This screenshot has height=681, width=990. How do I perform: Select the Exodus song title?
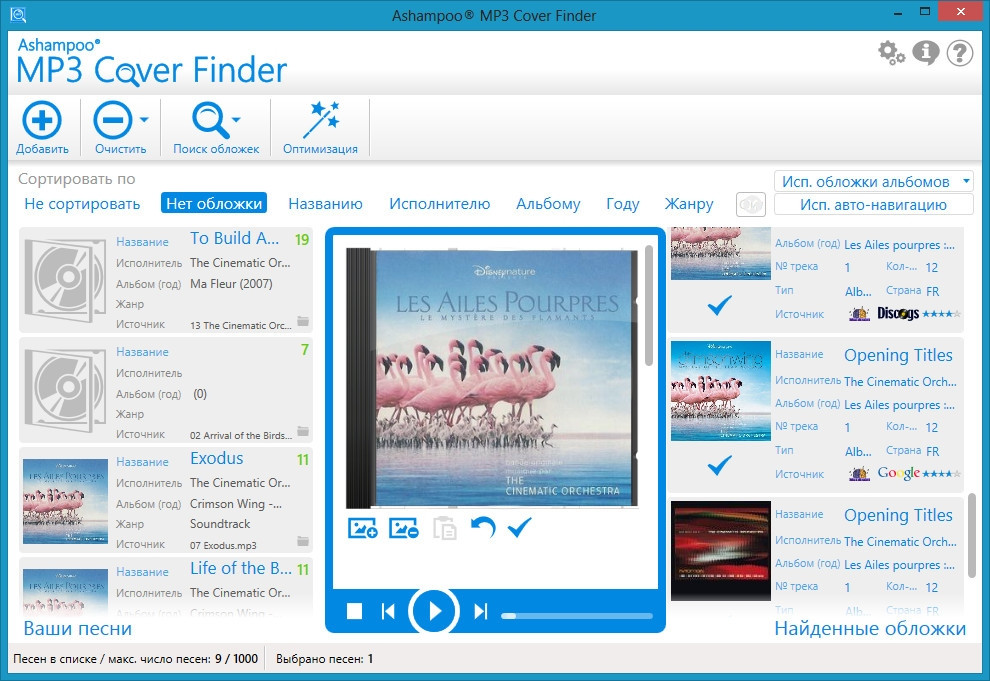[217, 458]
